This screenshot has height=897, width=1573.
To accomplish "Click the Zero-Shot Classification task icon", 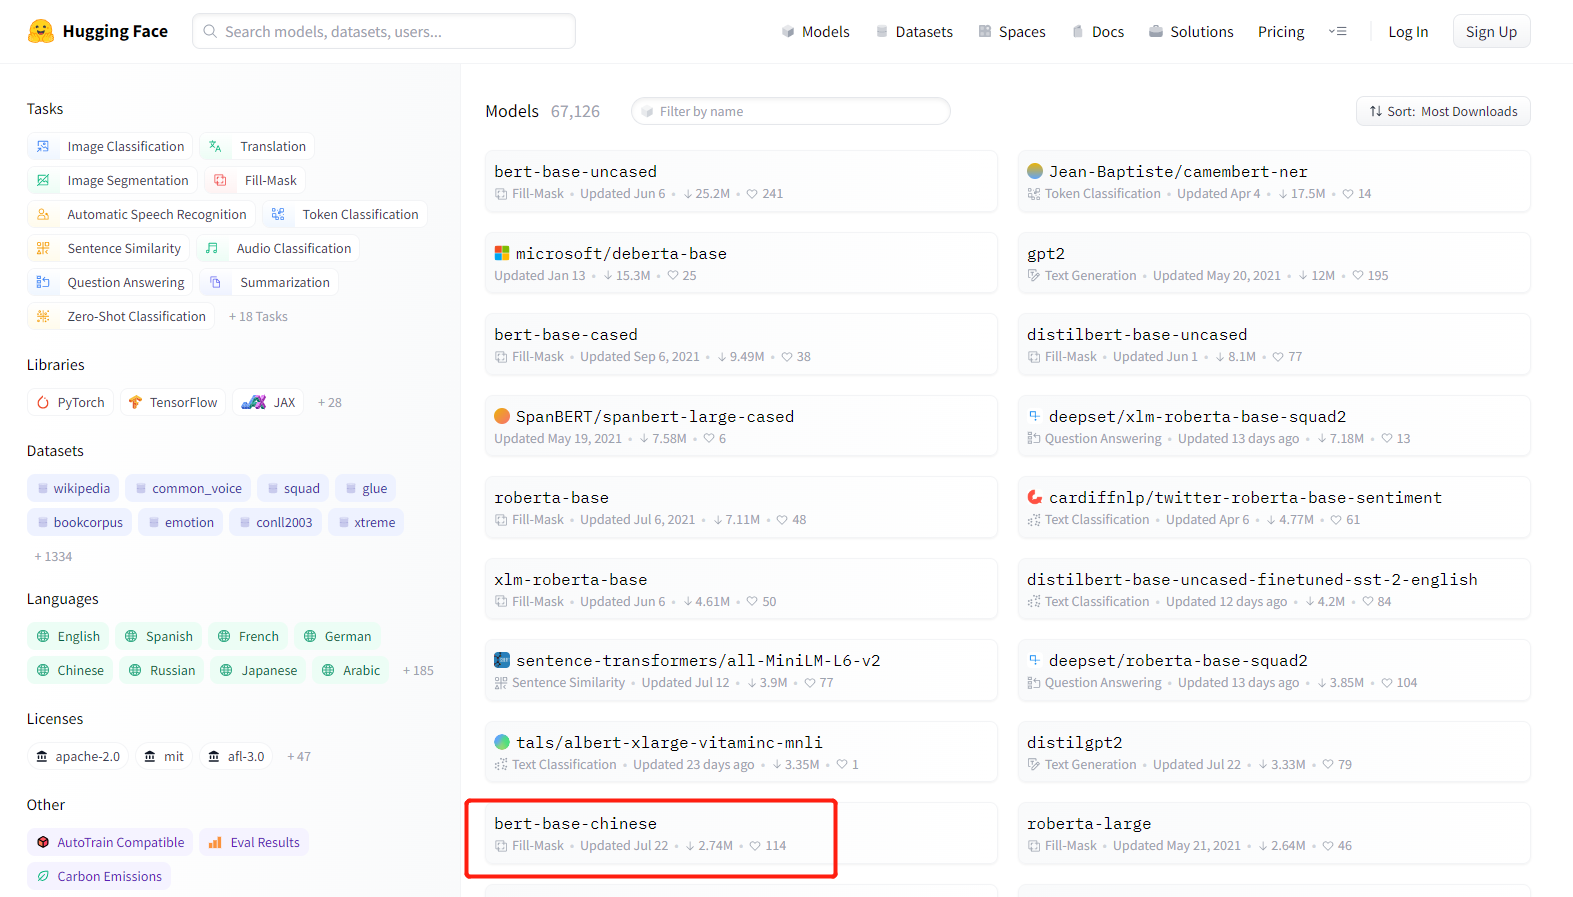I will click(43, 317).
